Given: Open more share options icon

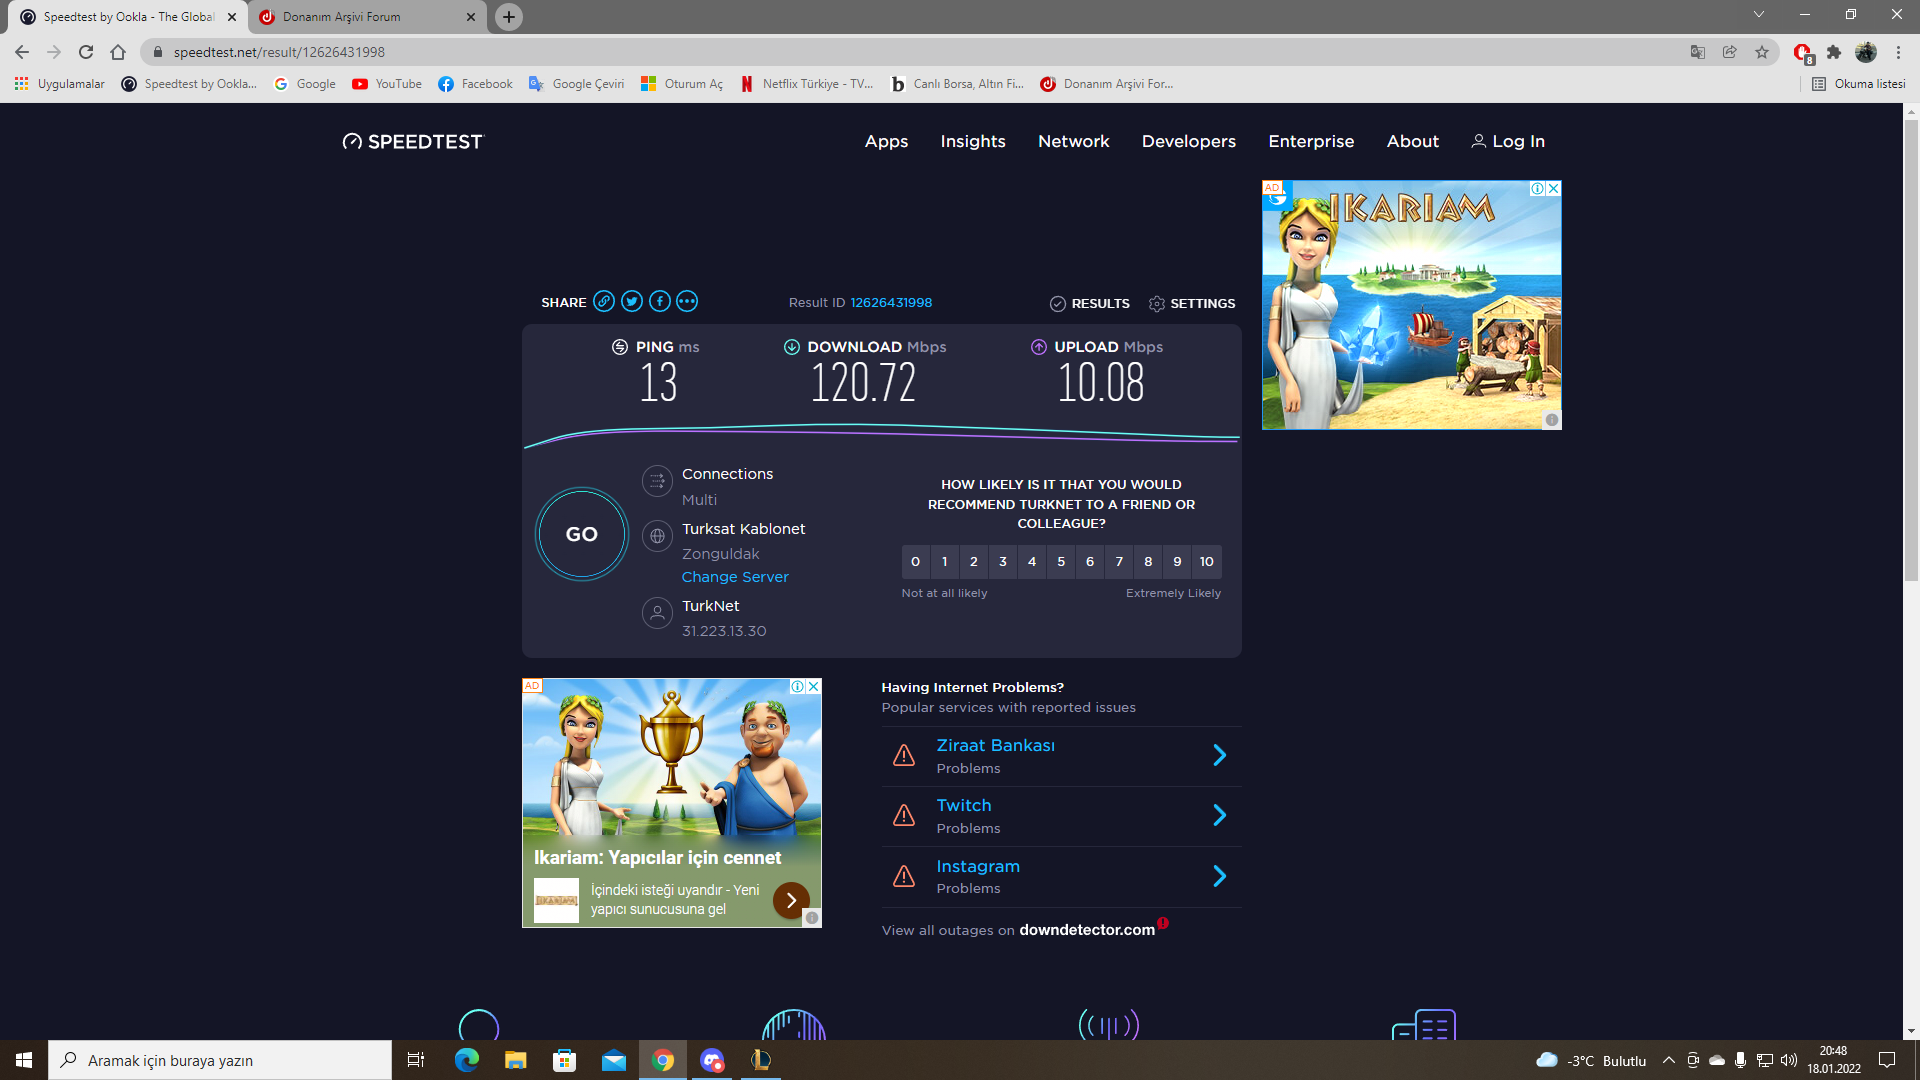Looking at the screenshot, I should coord(687,301).
